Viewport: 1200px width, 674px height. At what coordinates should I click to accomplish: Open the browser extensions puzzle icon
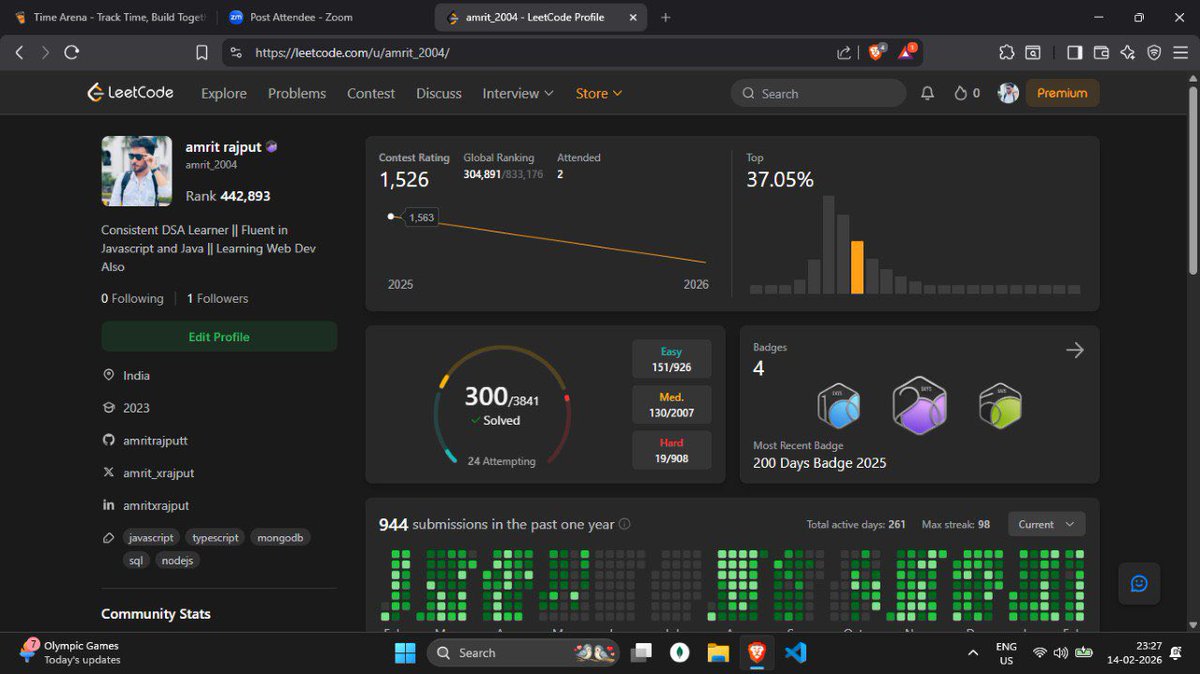1006,52
